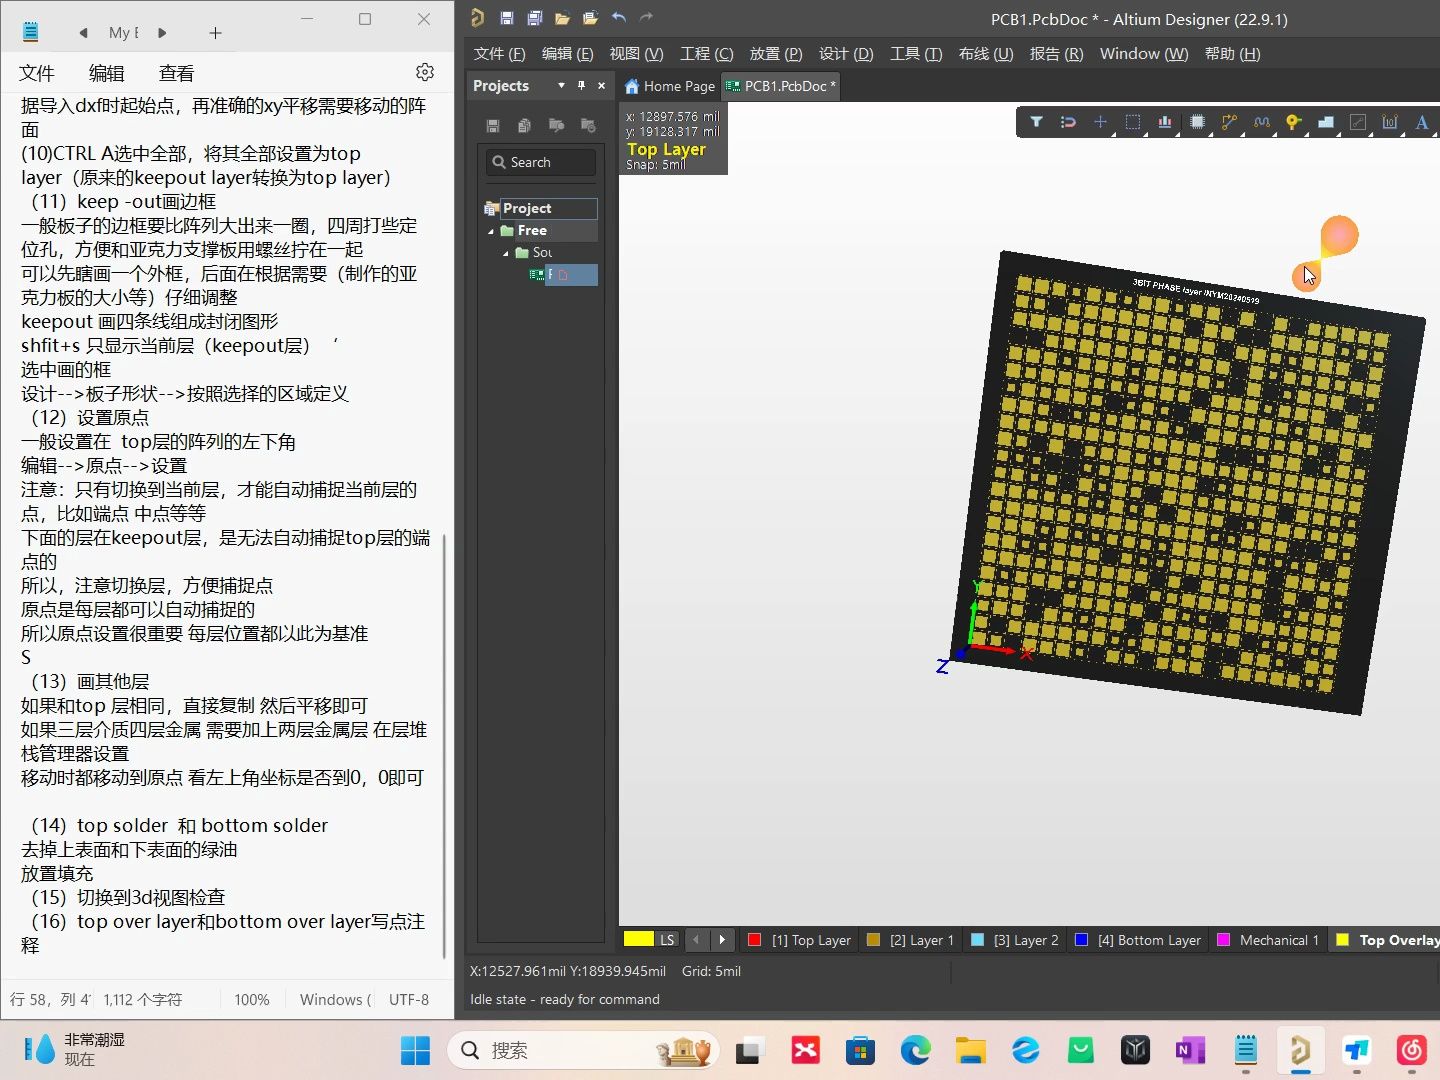Select the interactive routing tool
Image resolution: width=1440 pixels, height=1080 pixels.
pos(1228,122)
